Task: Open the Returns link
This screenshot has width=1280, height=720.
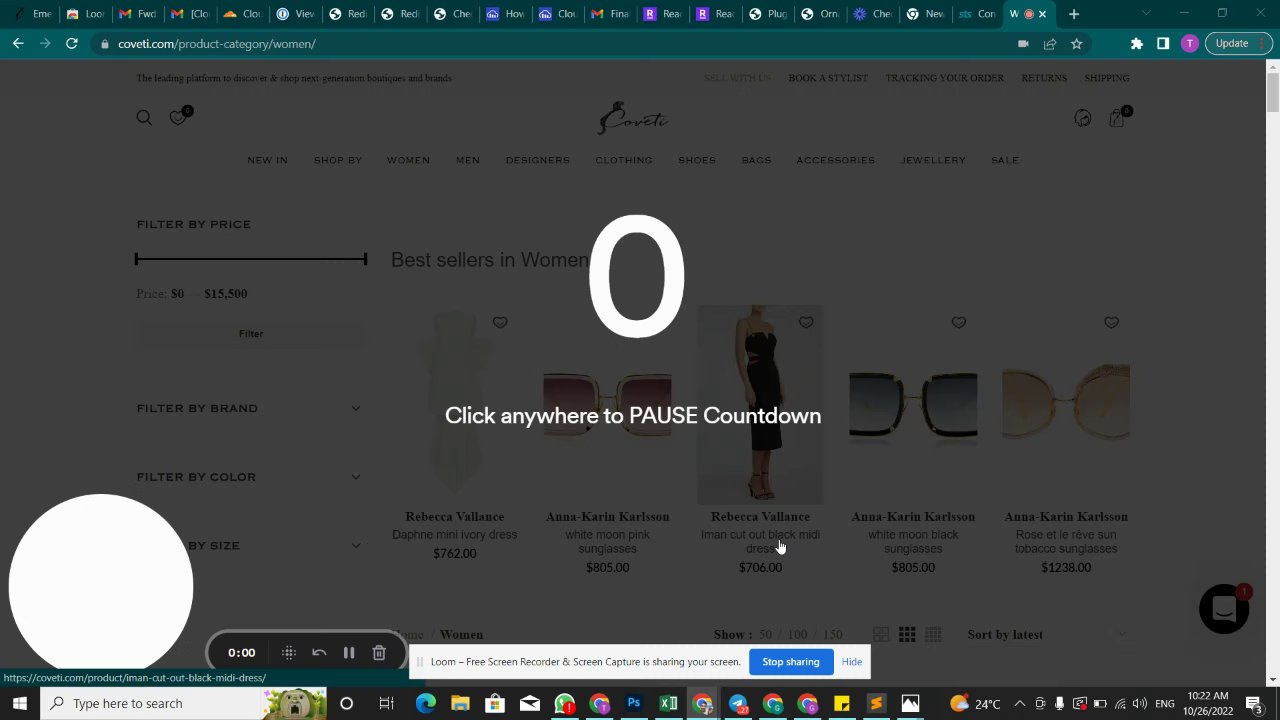Action: point(1044,78)
